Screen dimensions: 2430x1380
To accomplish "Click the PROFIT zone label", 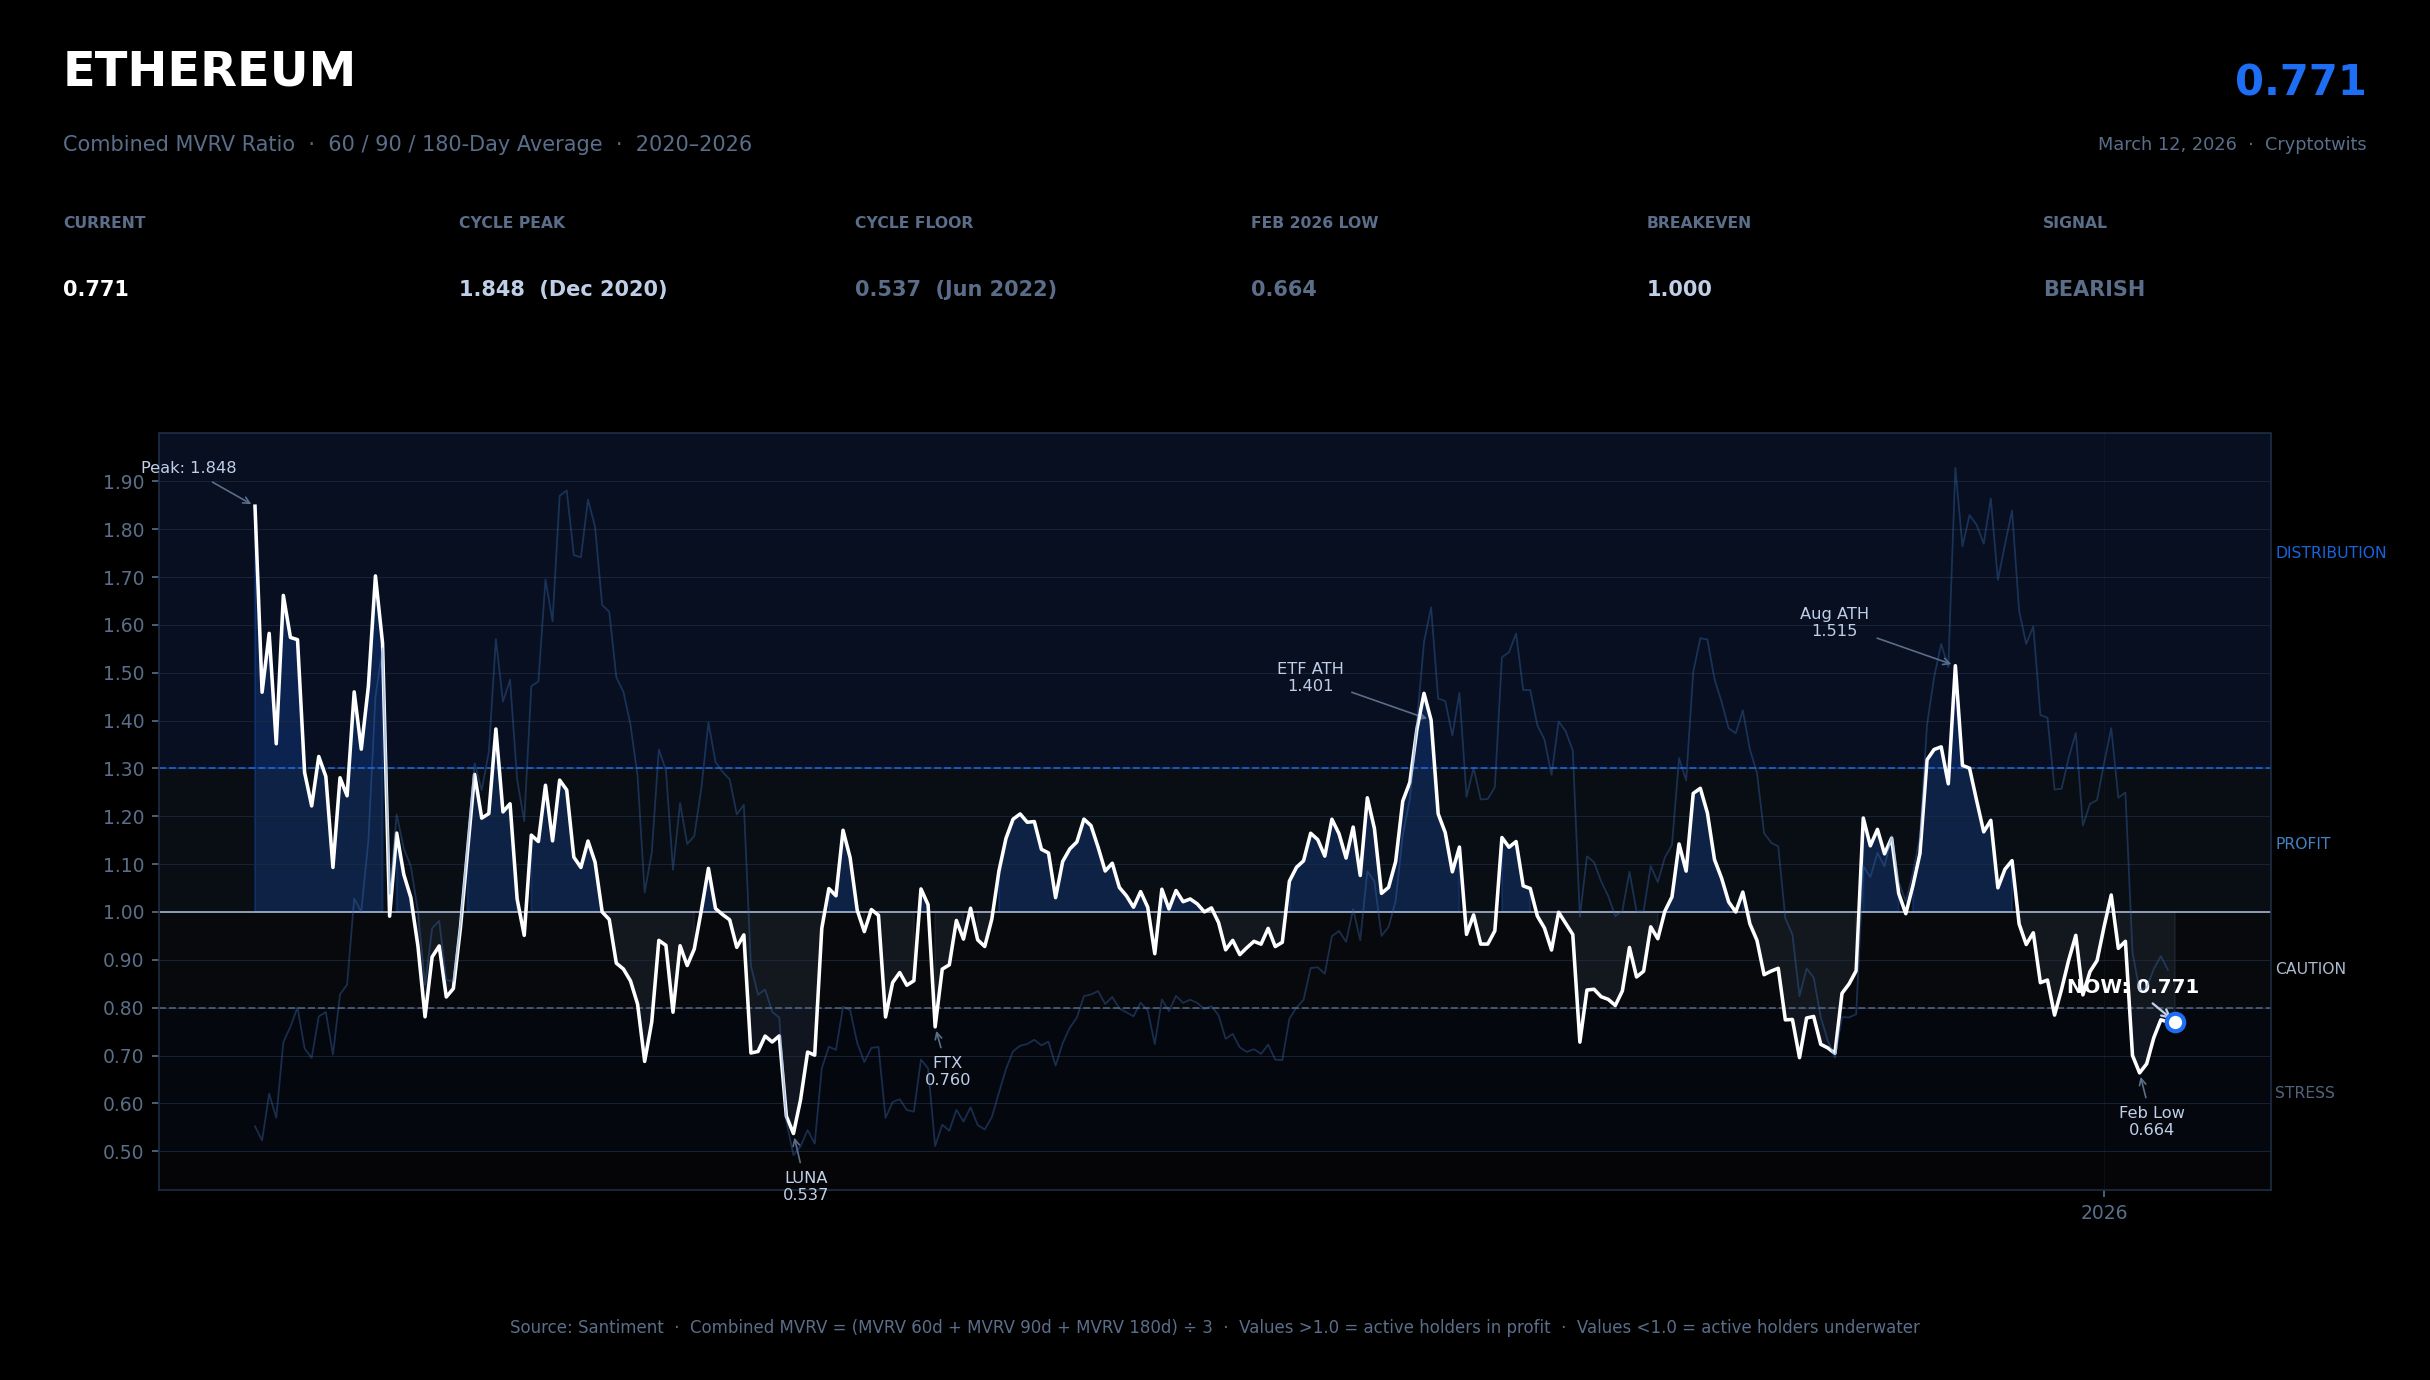I will point(2302,844).
